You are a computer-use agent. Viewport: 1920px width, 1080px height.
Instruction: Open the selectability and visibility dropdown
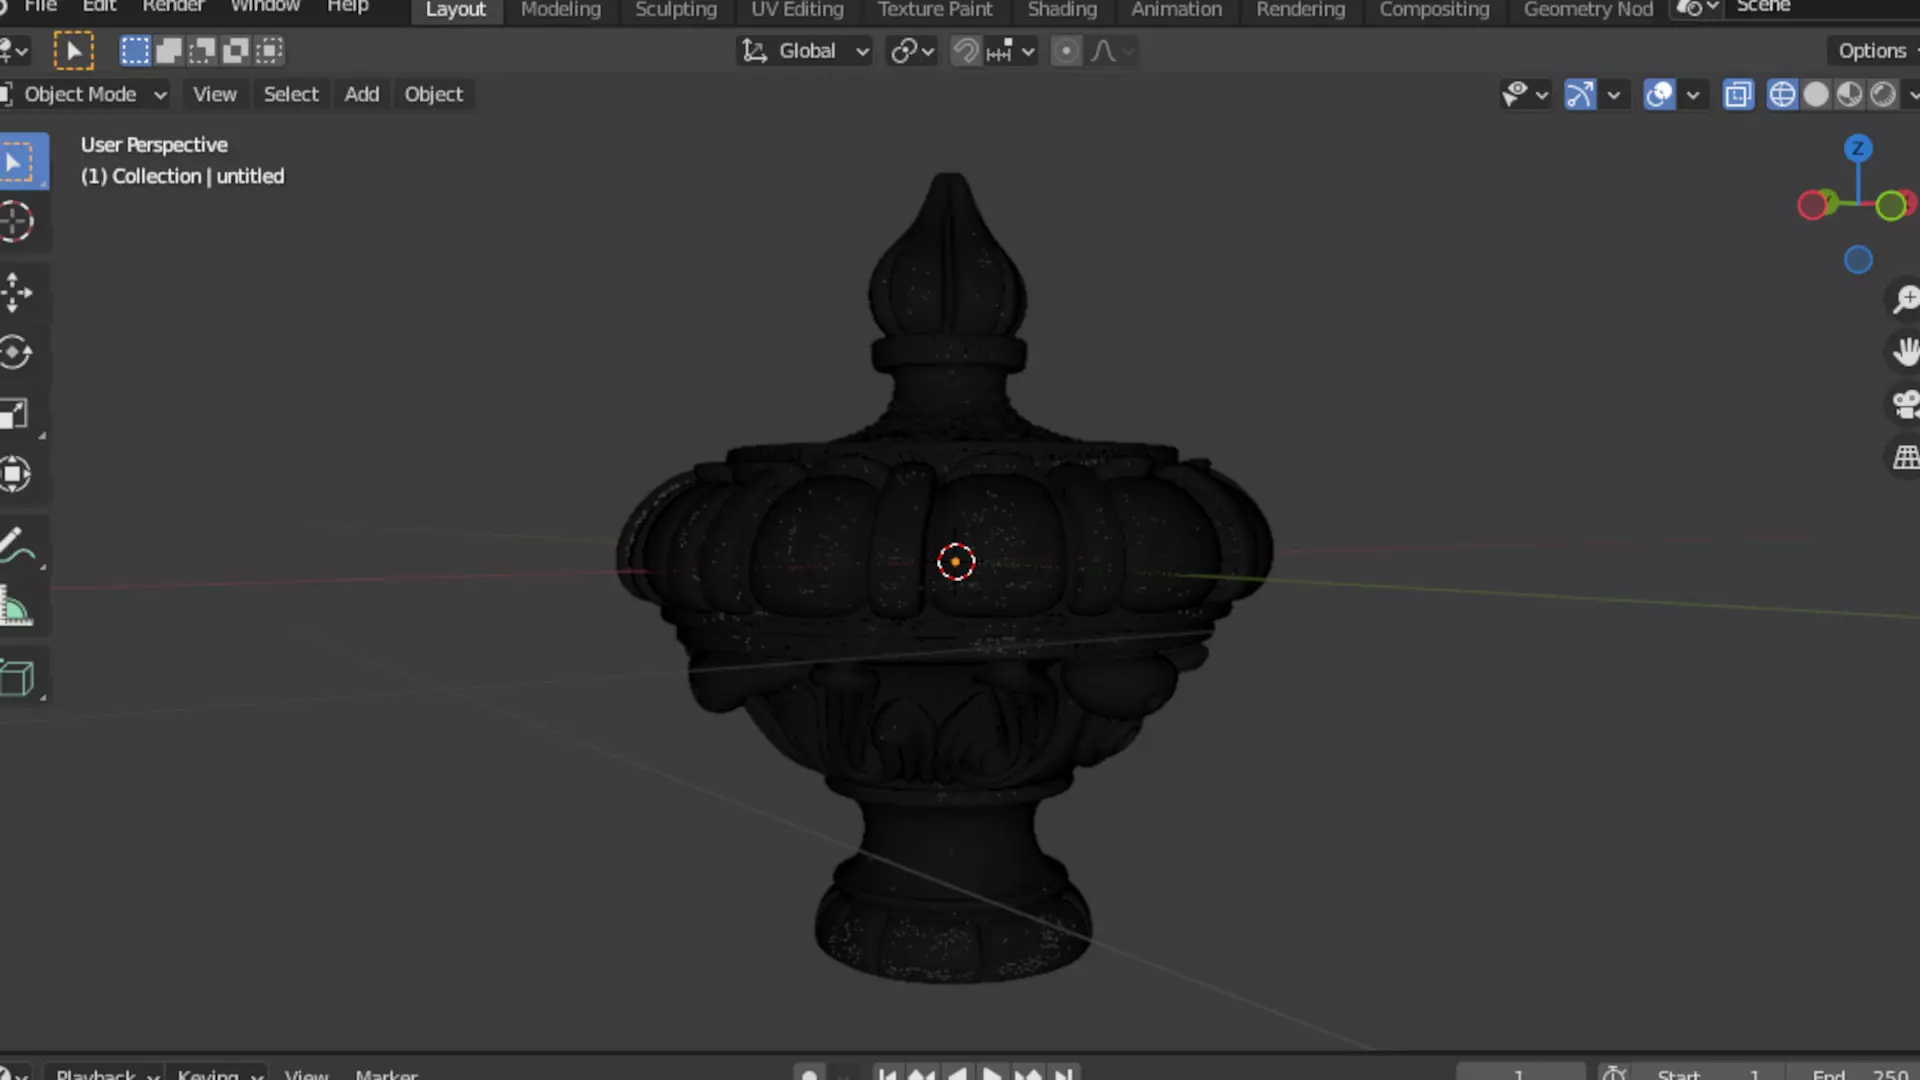click(1525, 94)
